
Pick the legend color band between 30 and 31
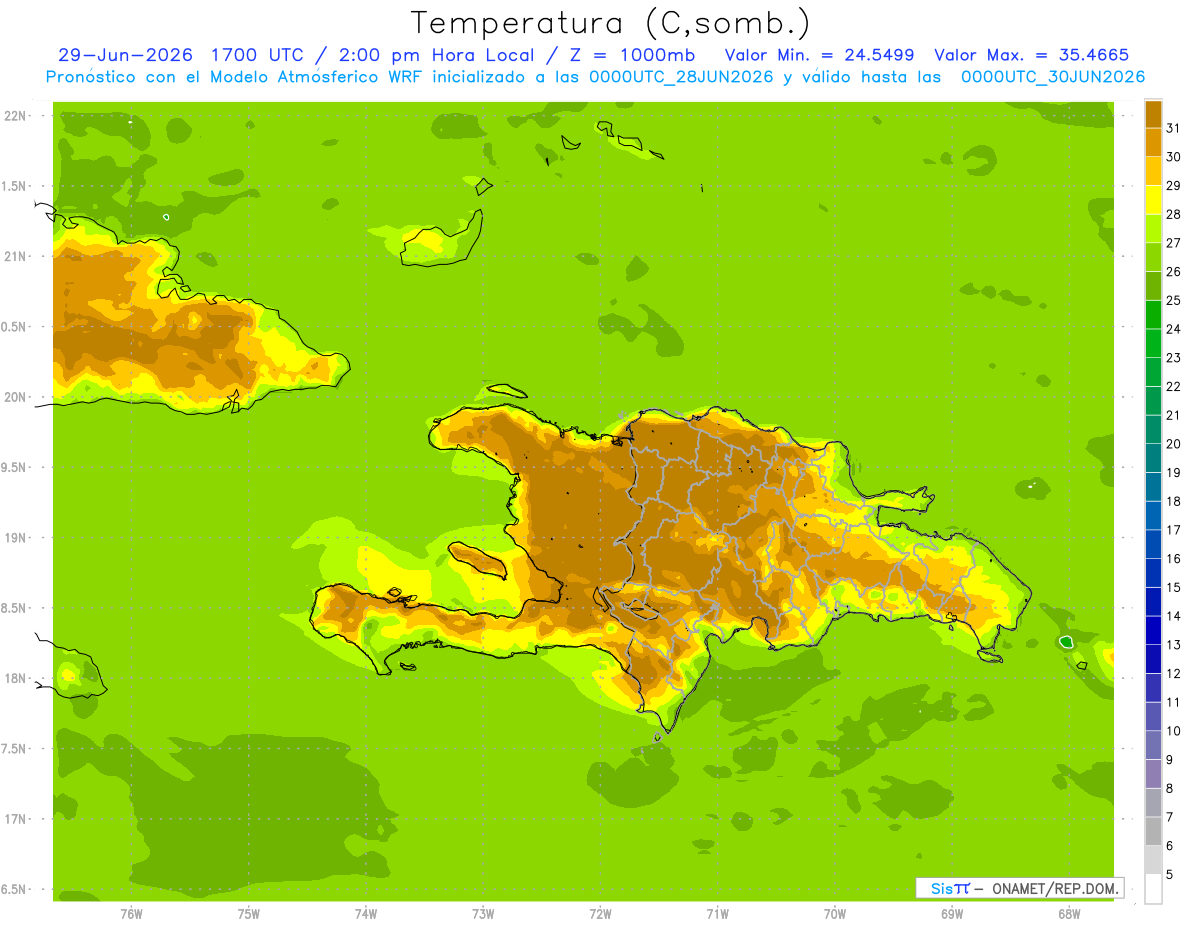(1153, 141)
